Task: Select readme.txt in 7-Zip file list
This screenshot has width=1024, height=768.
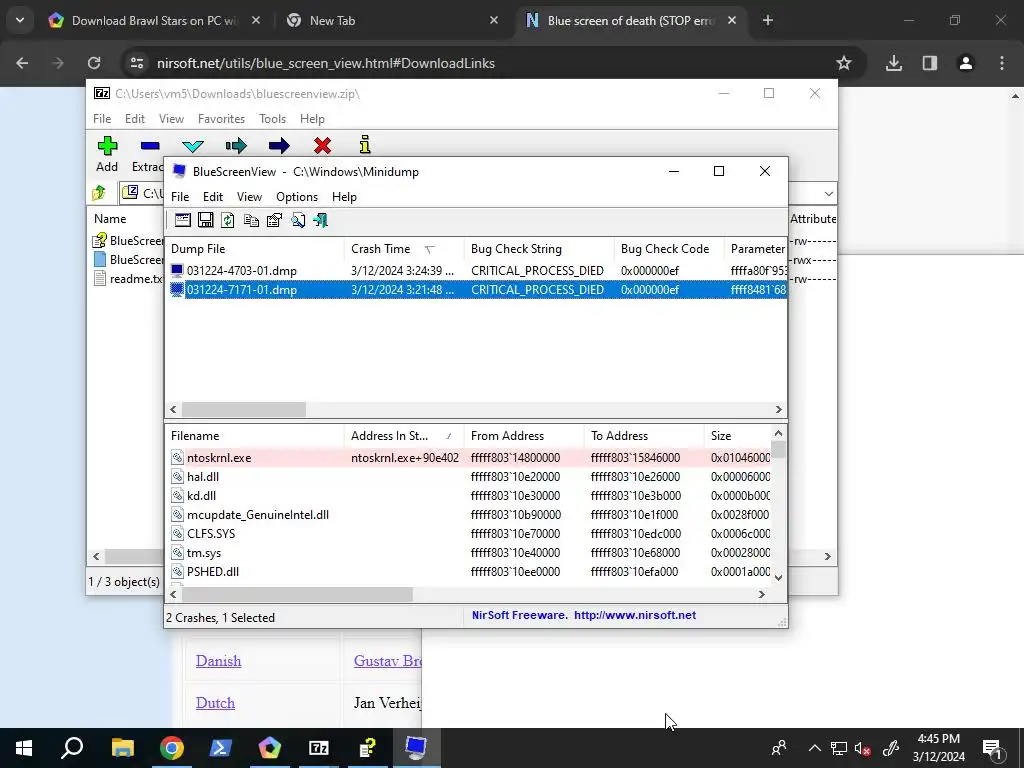Action: [128, 279]
